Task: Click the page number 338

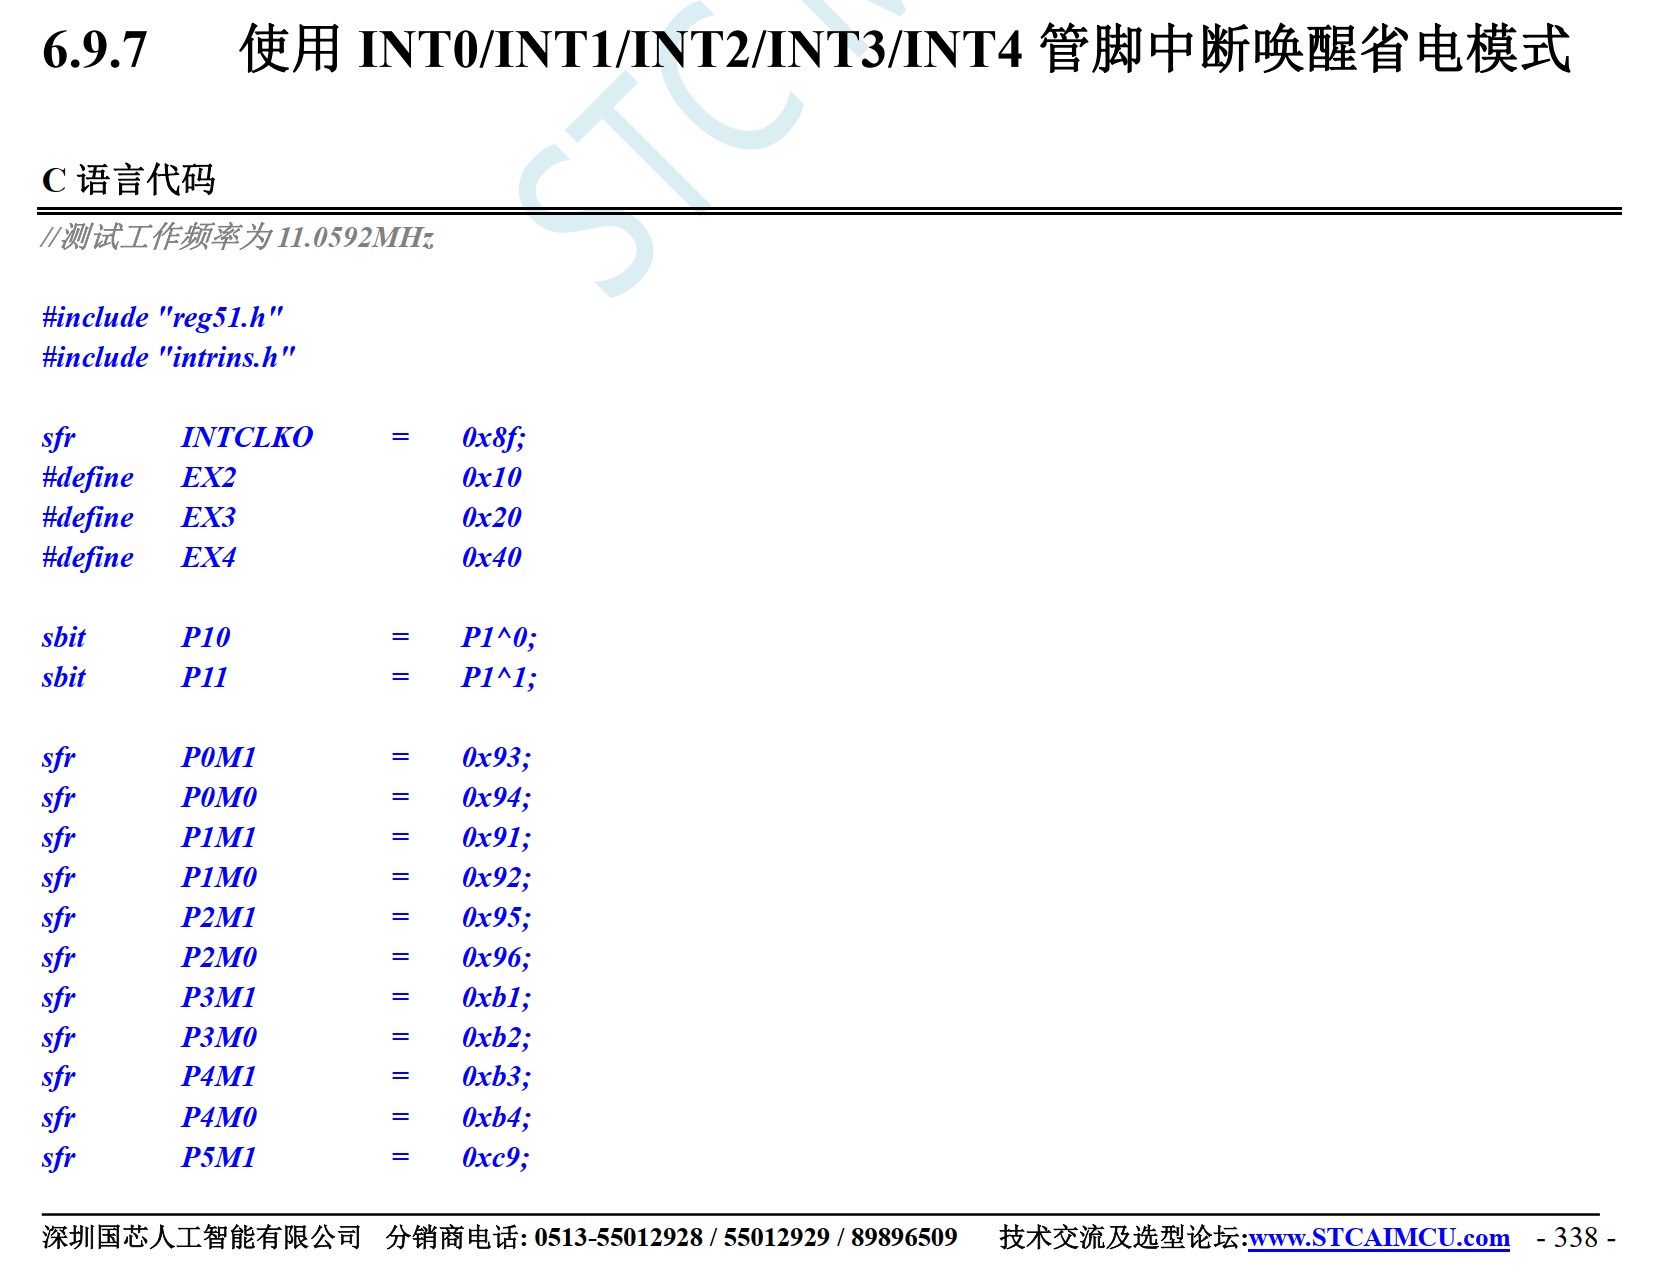Action: click(x=1576, y=1238)
